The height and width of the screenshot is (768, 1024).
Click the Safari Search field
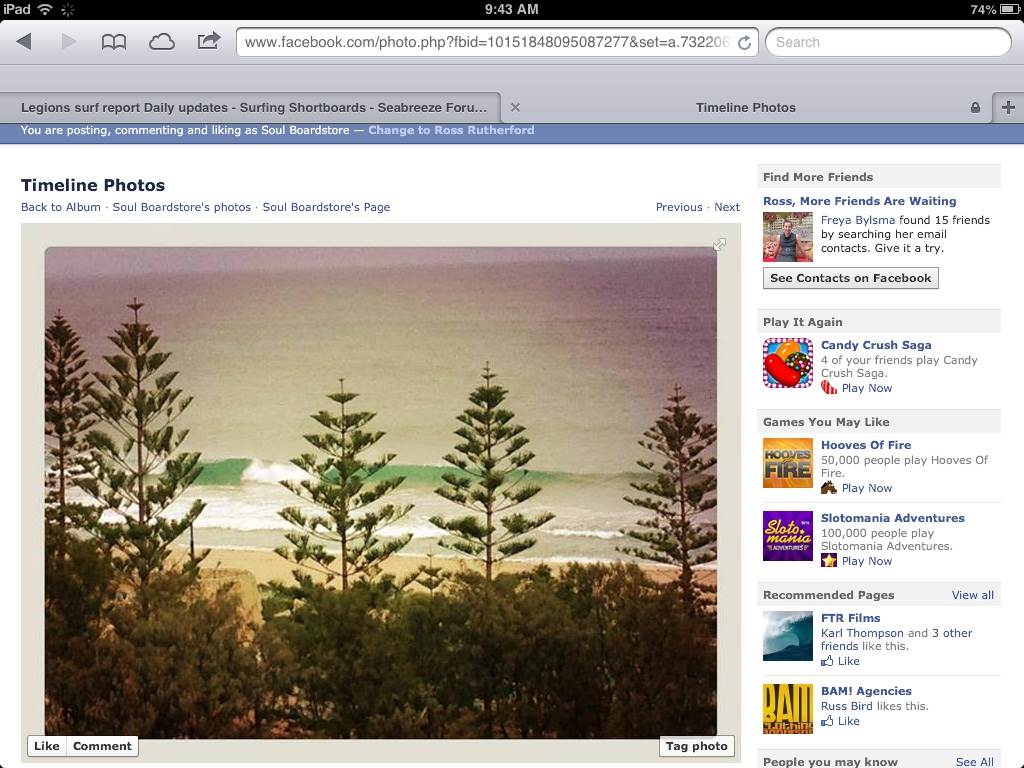click(x=888, y=42)
